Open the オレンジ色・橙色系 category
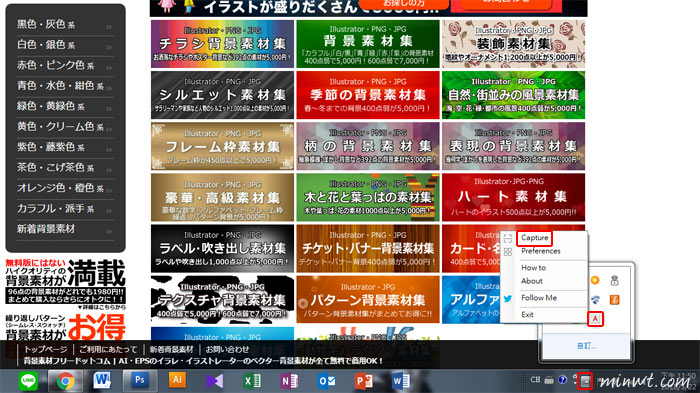 (x=65, y=188)
